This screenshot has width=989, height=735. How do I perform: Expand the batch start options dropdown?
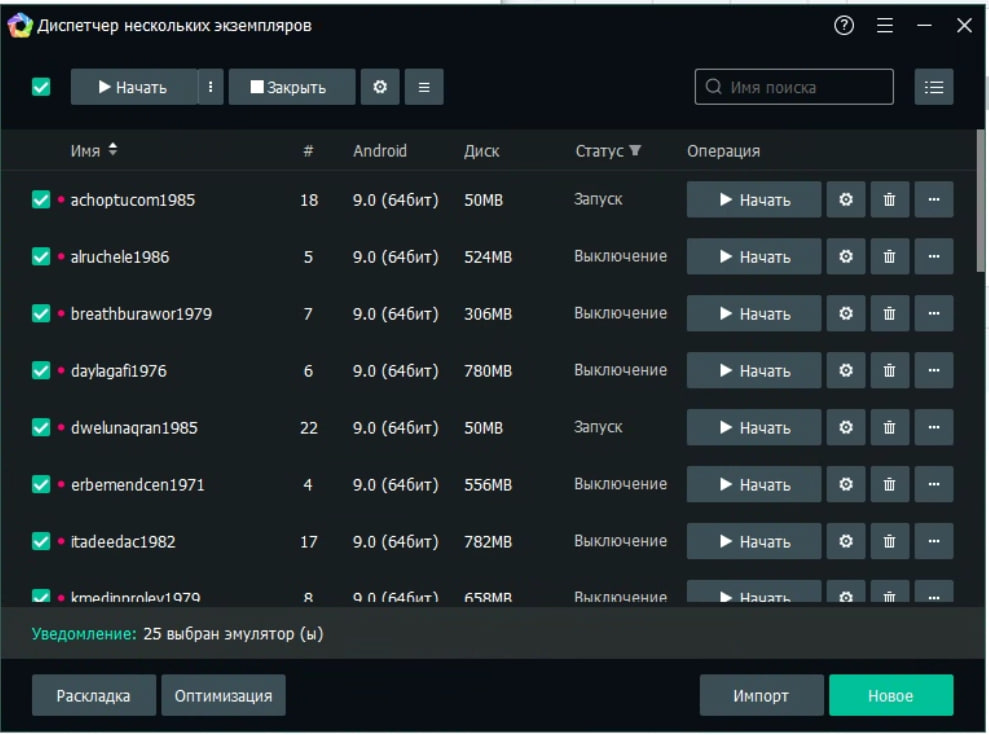(210, 87)
